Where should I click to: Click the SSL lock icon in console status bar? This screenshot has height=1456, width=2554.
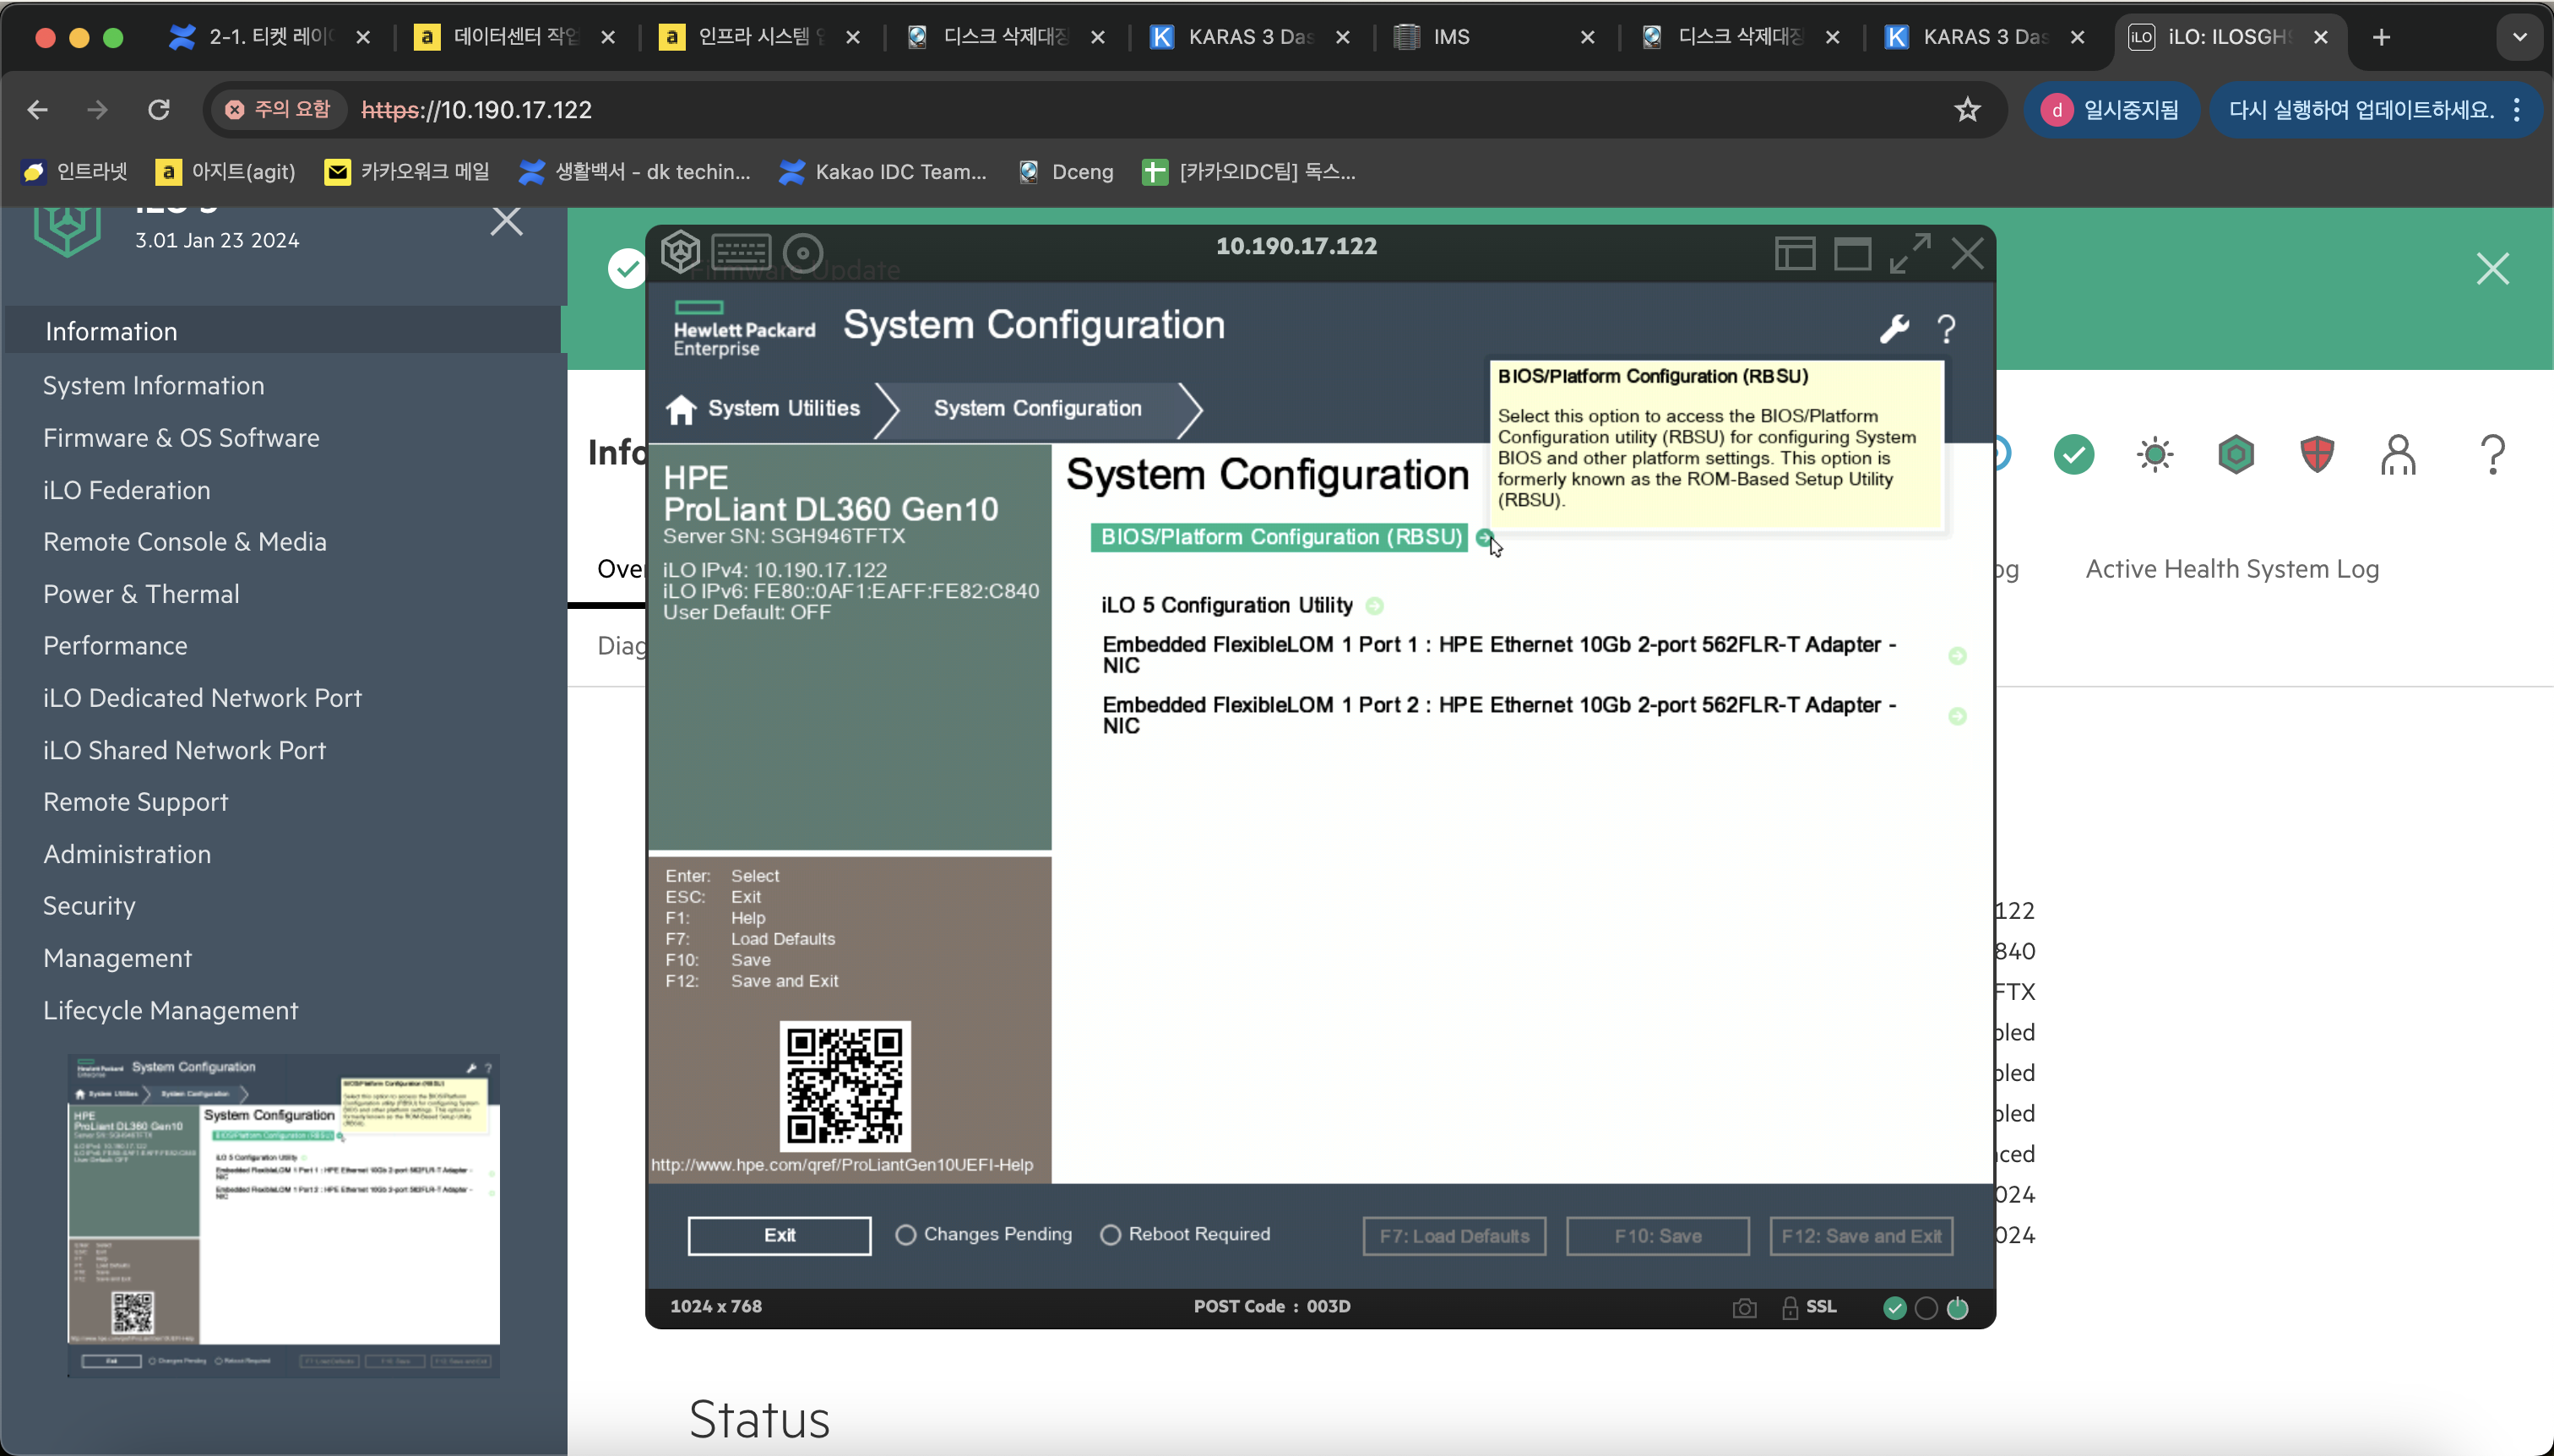(1790, 1307)
